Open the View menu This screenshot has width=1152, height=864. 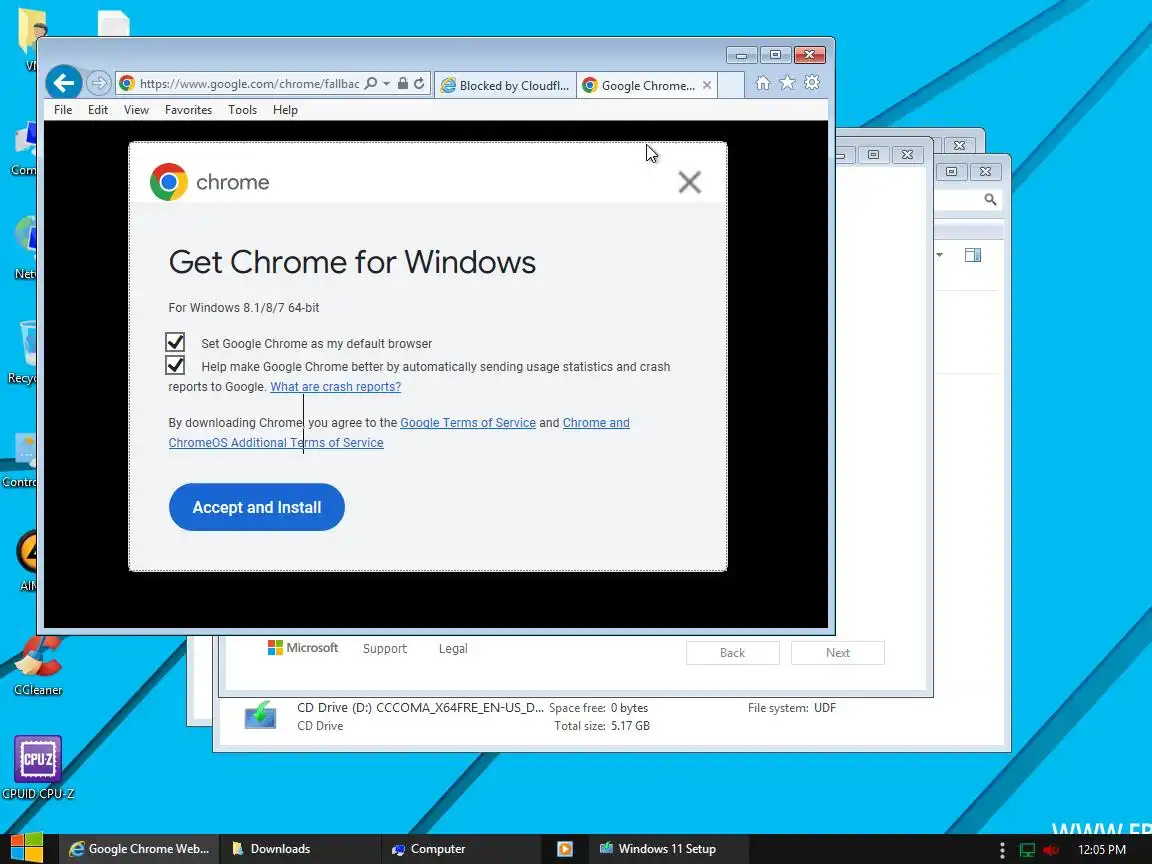tap(136, 109)
